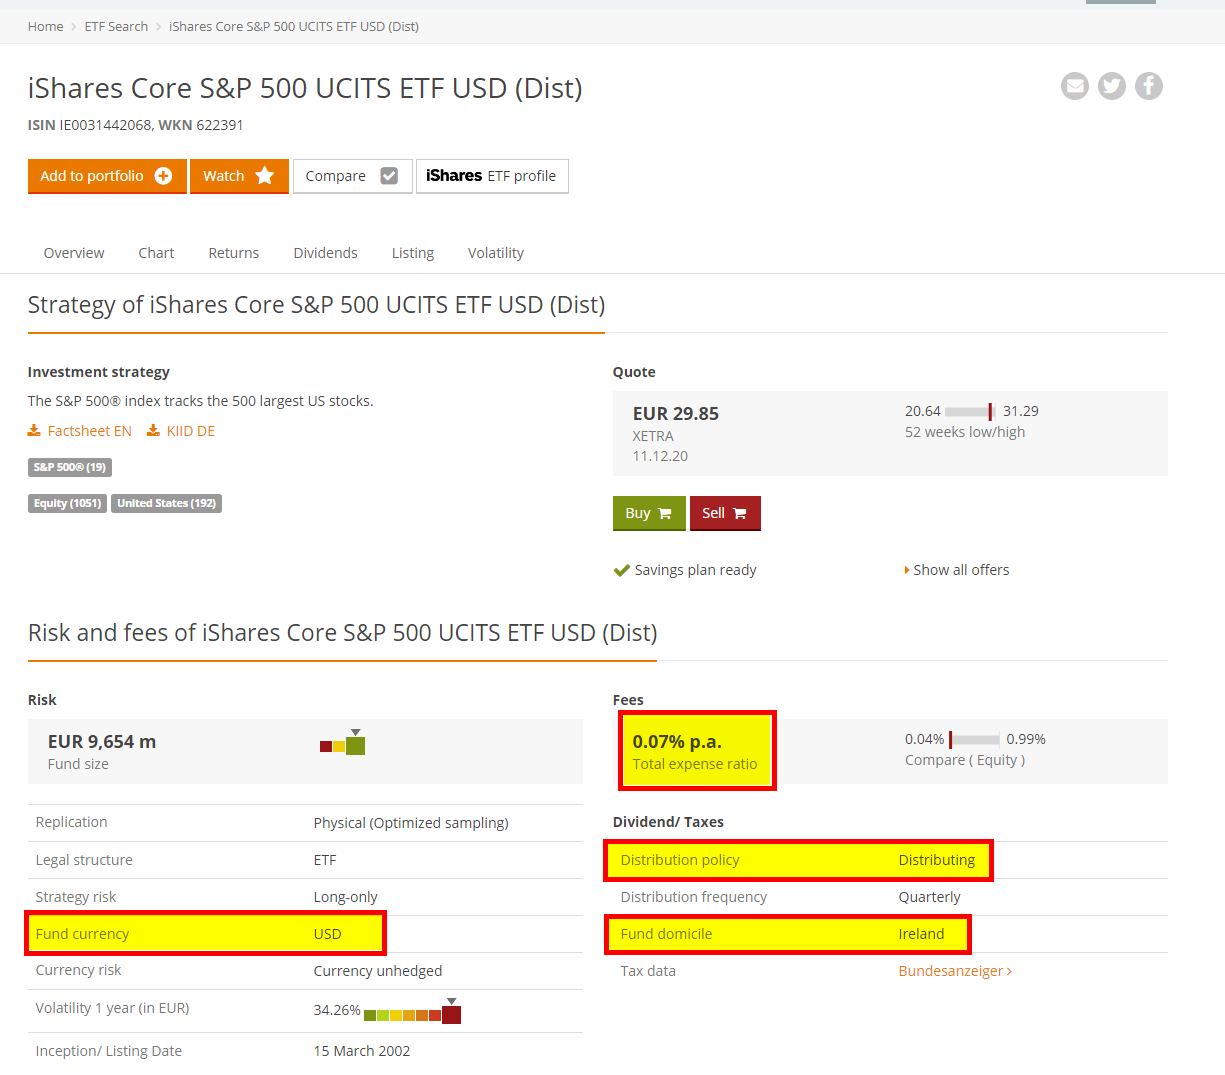The height and width of the screenshot is (1075, 1225).
Task: Open the iShares ETF profile
Action: click(x=492, y=176)
